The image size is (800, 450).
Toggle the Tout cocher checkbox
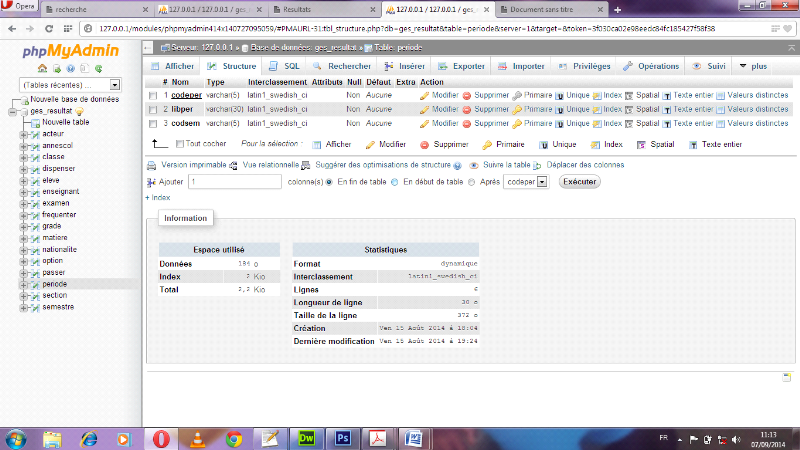180,144
